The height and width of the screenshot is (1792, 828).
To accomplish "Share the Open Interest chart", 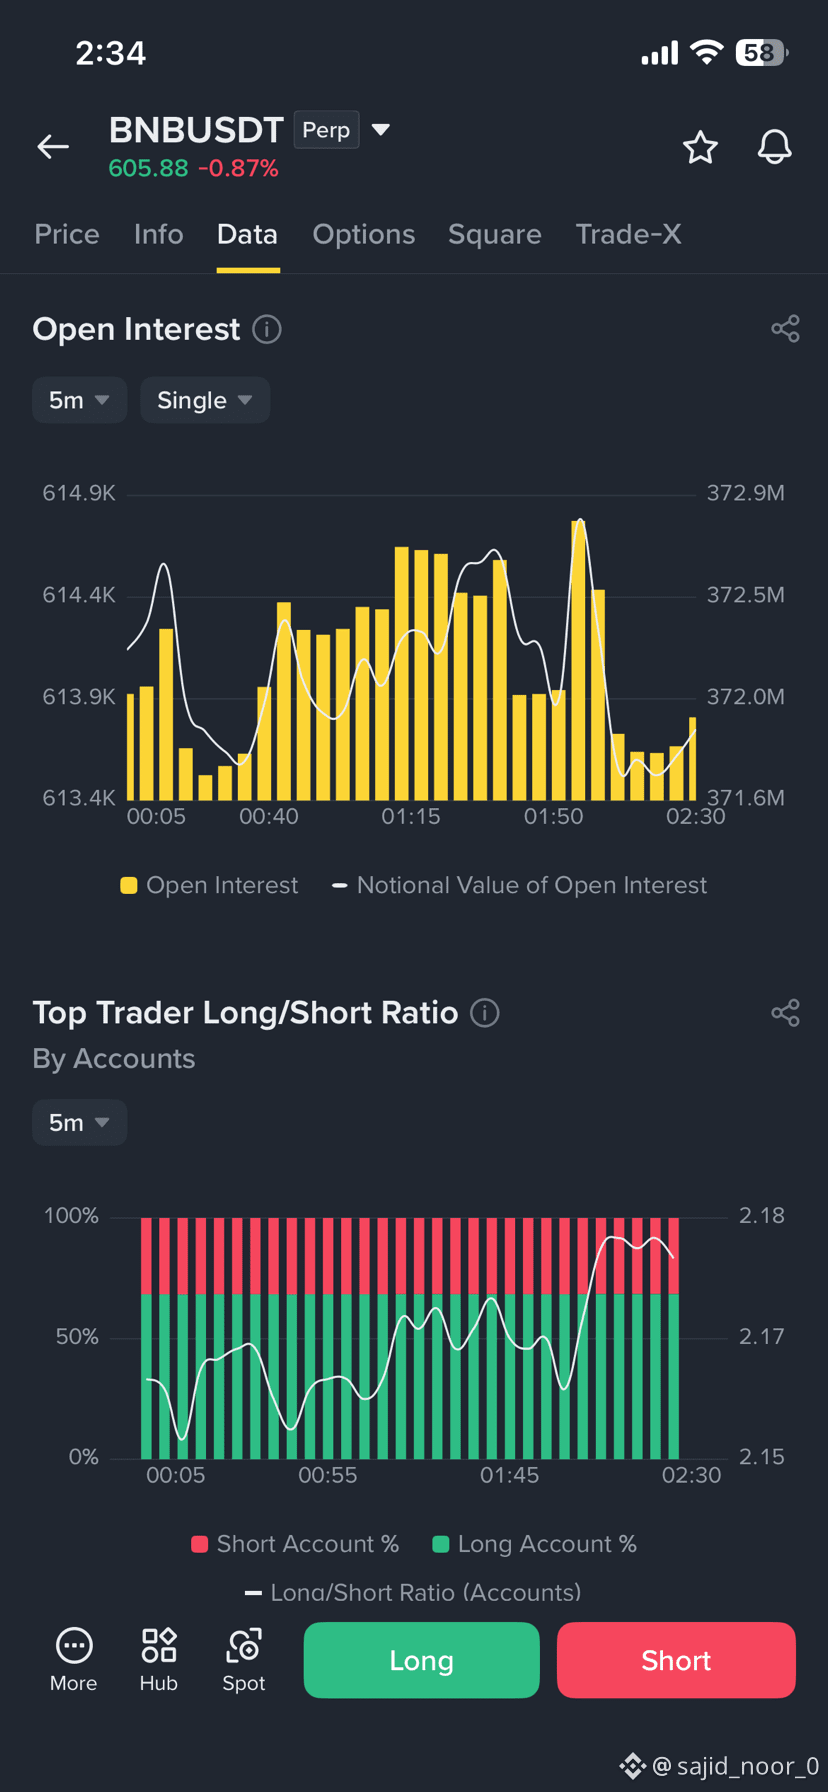I will point(785,329).
